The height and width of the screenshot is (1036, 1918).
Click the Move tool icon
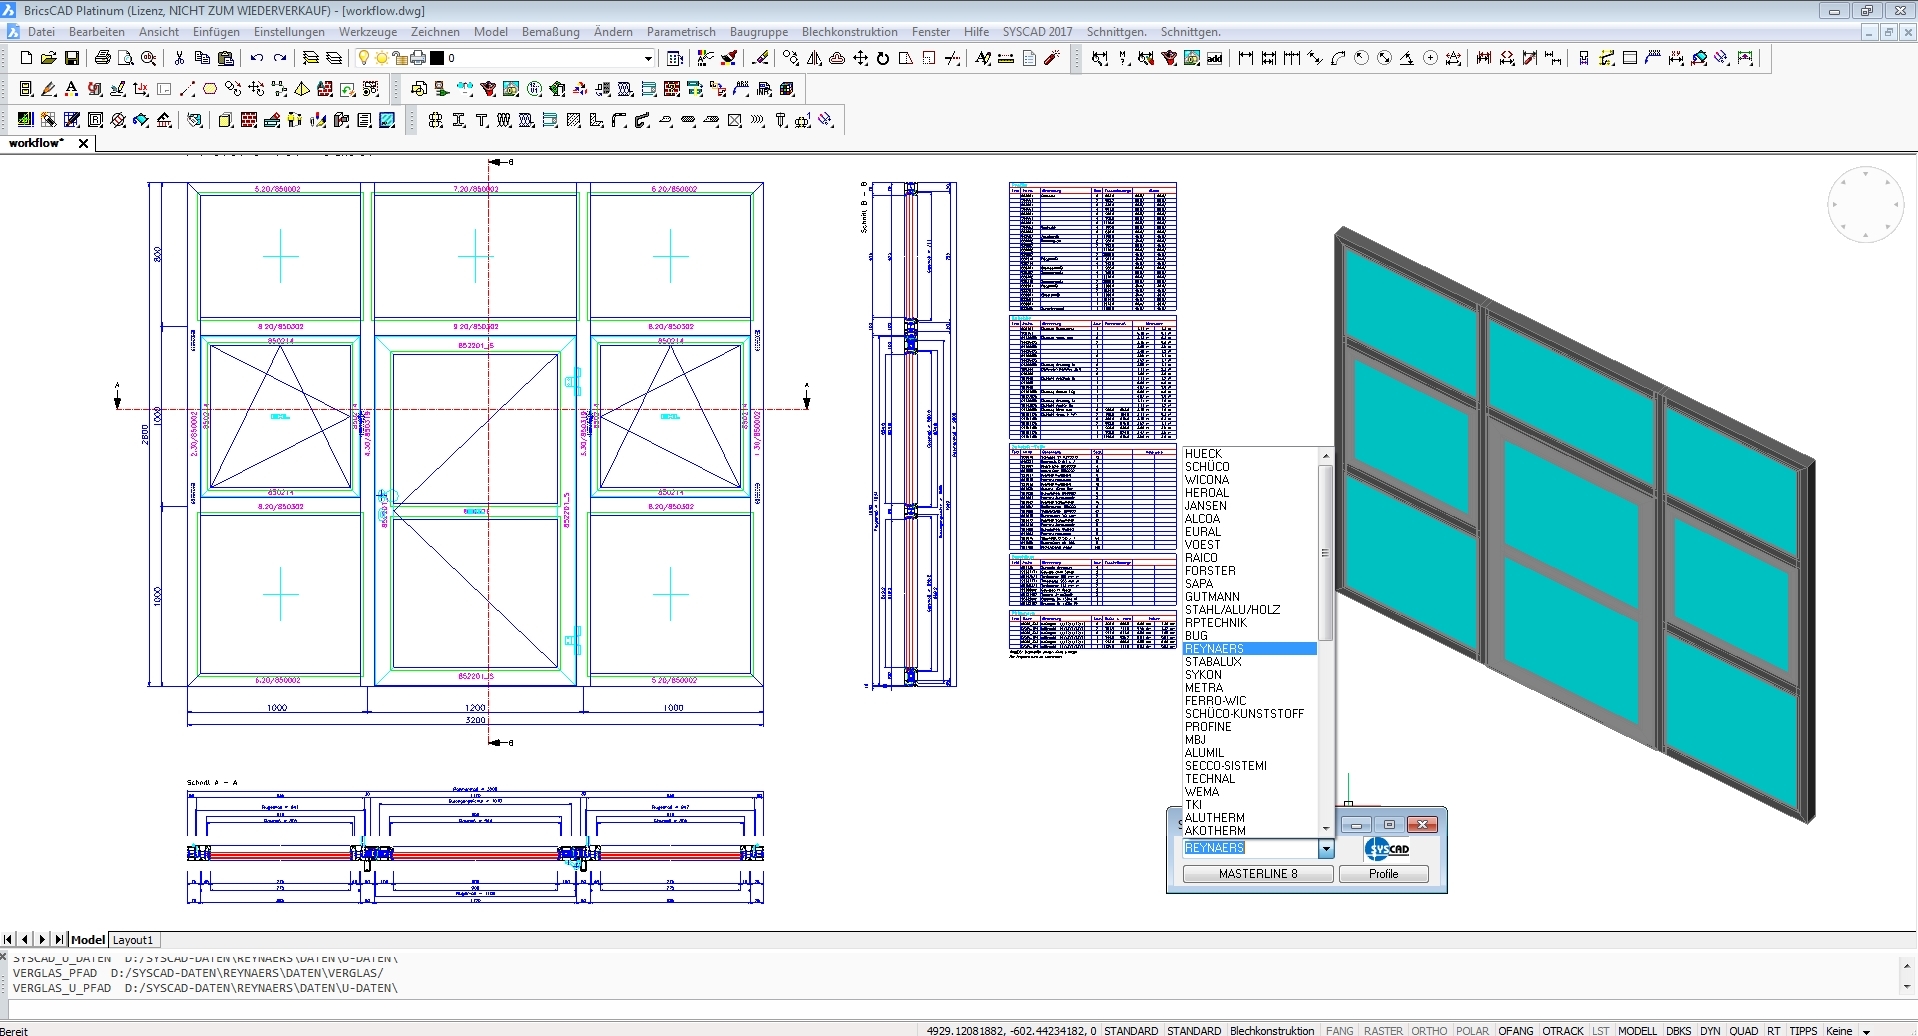(860, 58)
